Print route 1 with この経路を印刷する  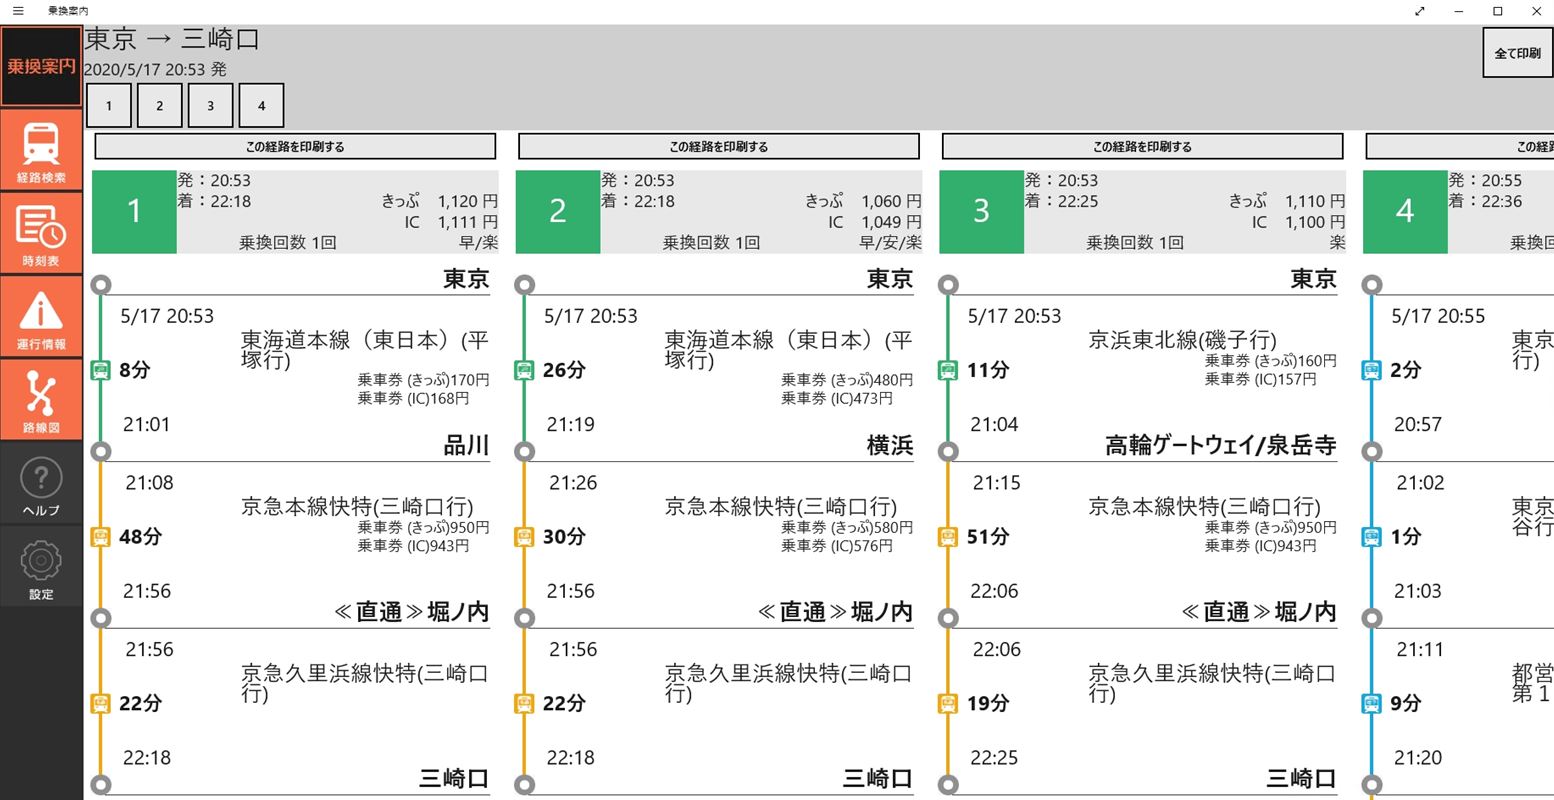tap(295, 146)
